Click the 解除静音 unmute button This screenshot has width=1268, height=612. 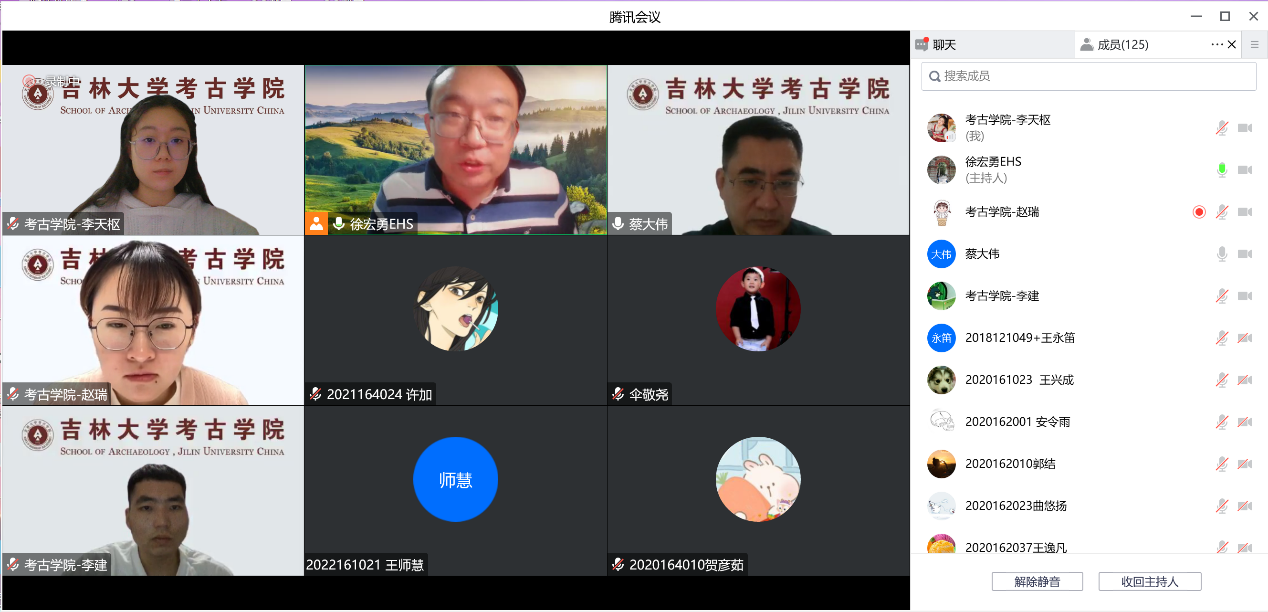coord(1037,581)
